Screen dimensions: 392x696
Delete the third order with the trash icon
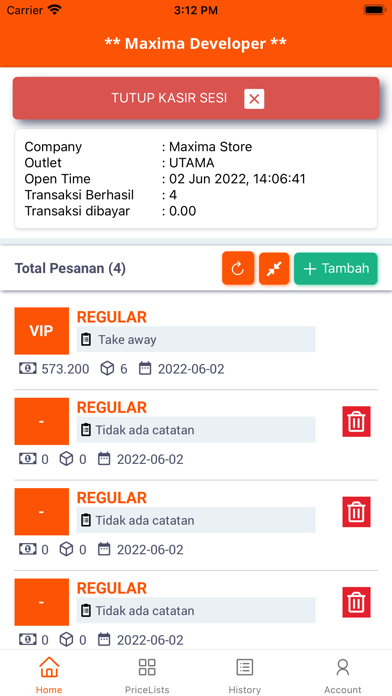[x=356, y=512]
